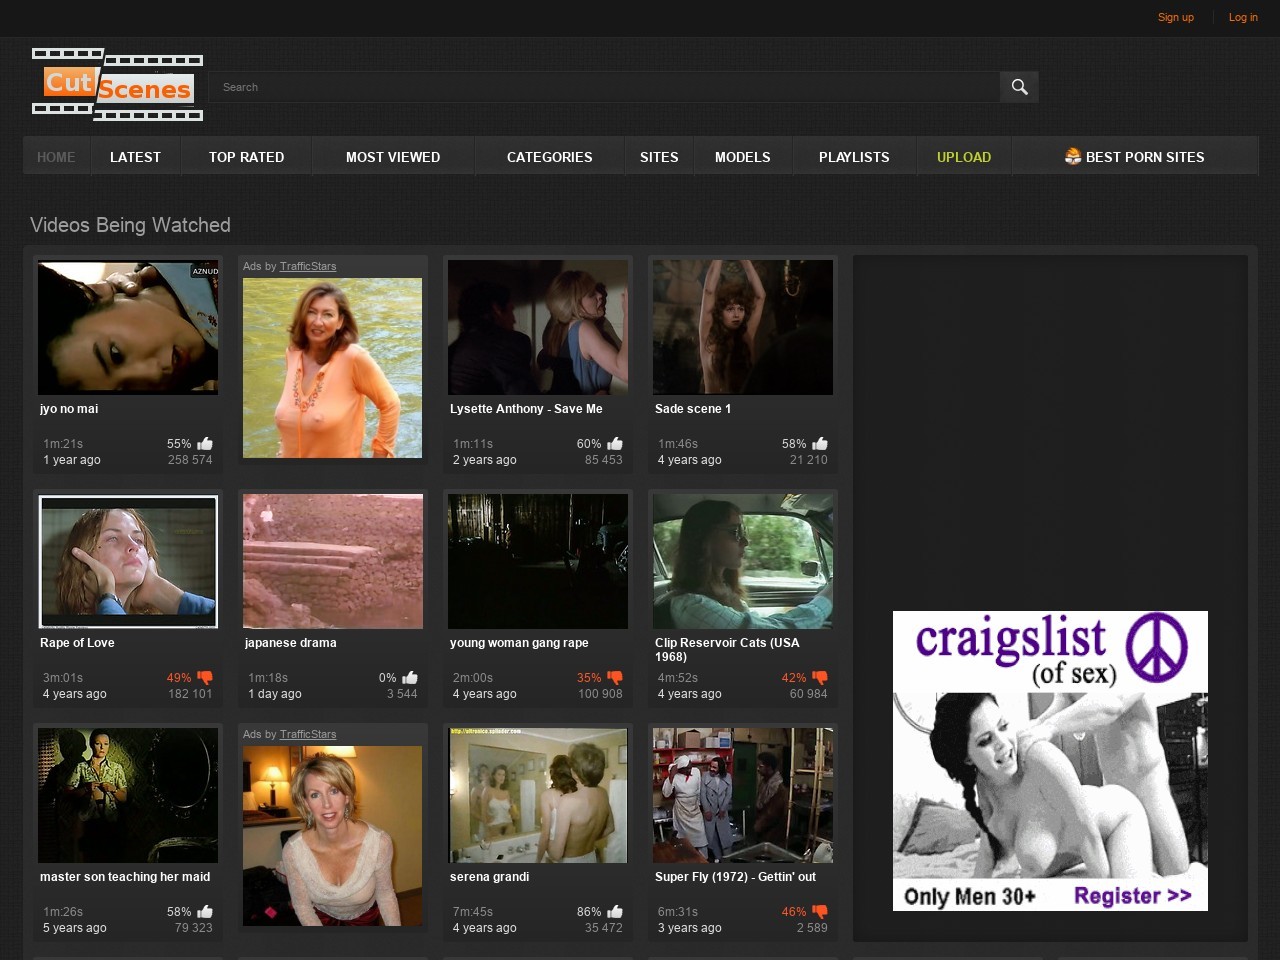
Task: Click thumbs-up icon under Sade scene 1
Action: click(x=820, y=444)
